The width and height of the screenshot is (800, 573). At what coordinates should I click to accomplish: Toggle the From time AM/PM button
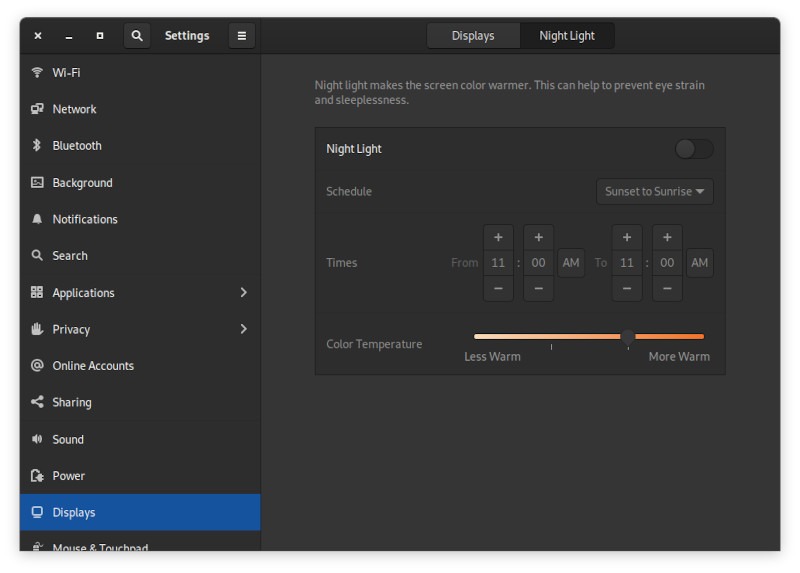click(571, 263)
